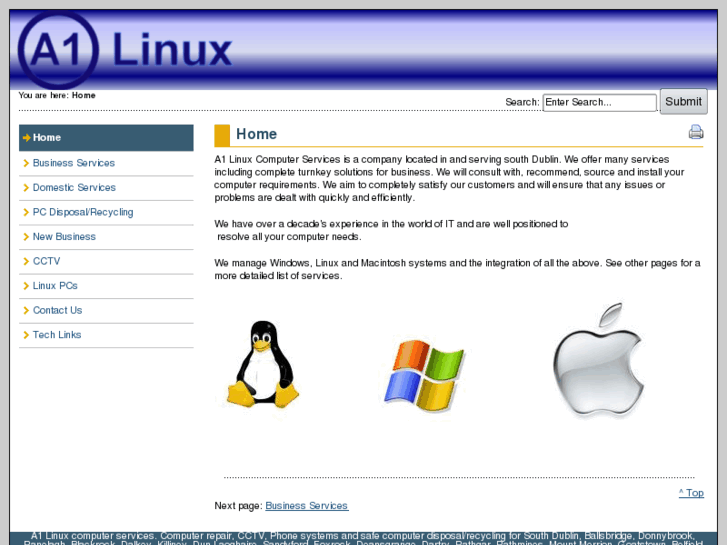Click the A1 Linux circular logo

[58, 50]
